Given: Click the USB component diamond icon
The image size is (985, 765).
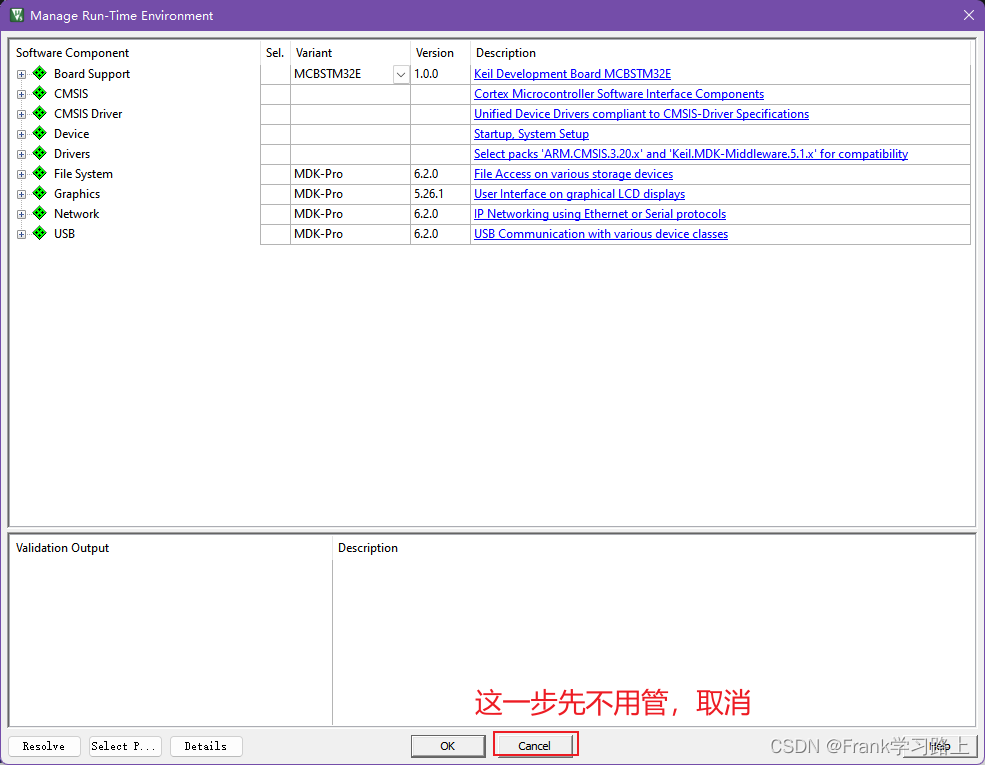Looking at the screenshot, I should coord(40,234).
